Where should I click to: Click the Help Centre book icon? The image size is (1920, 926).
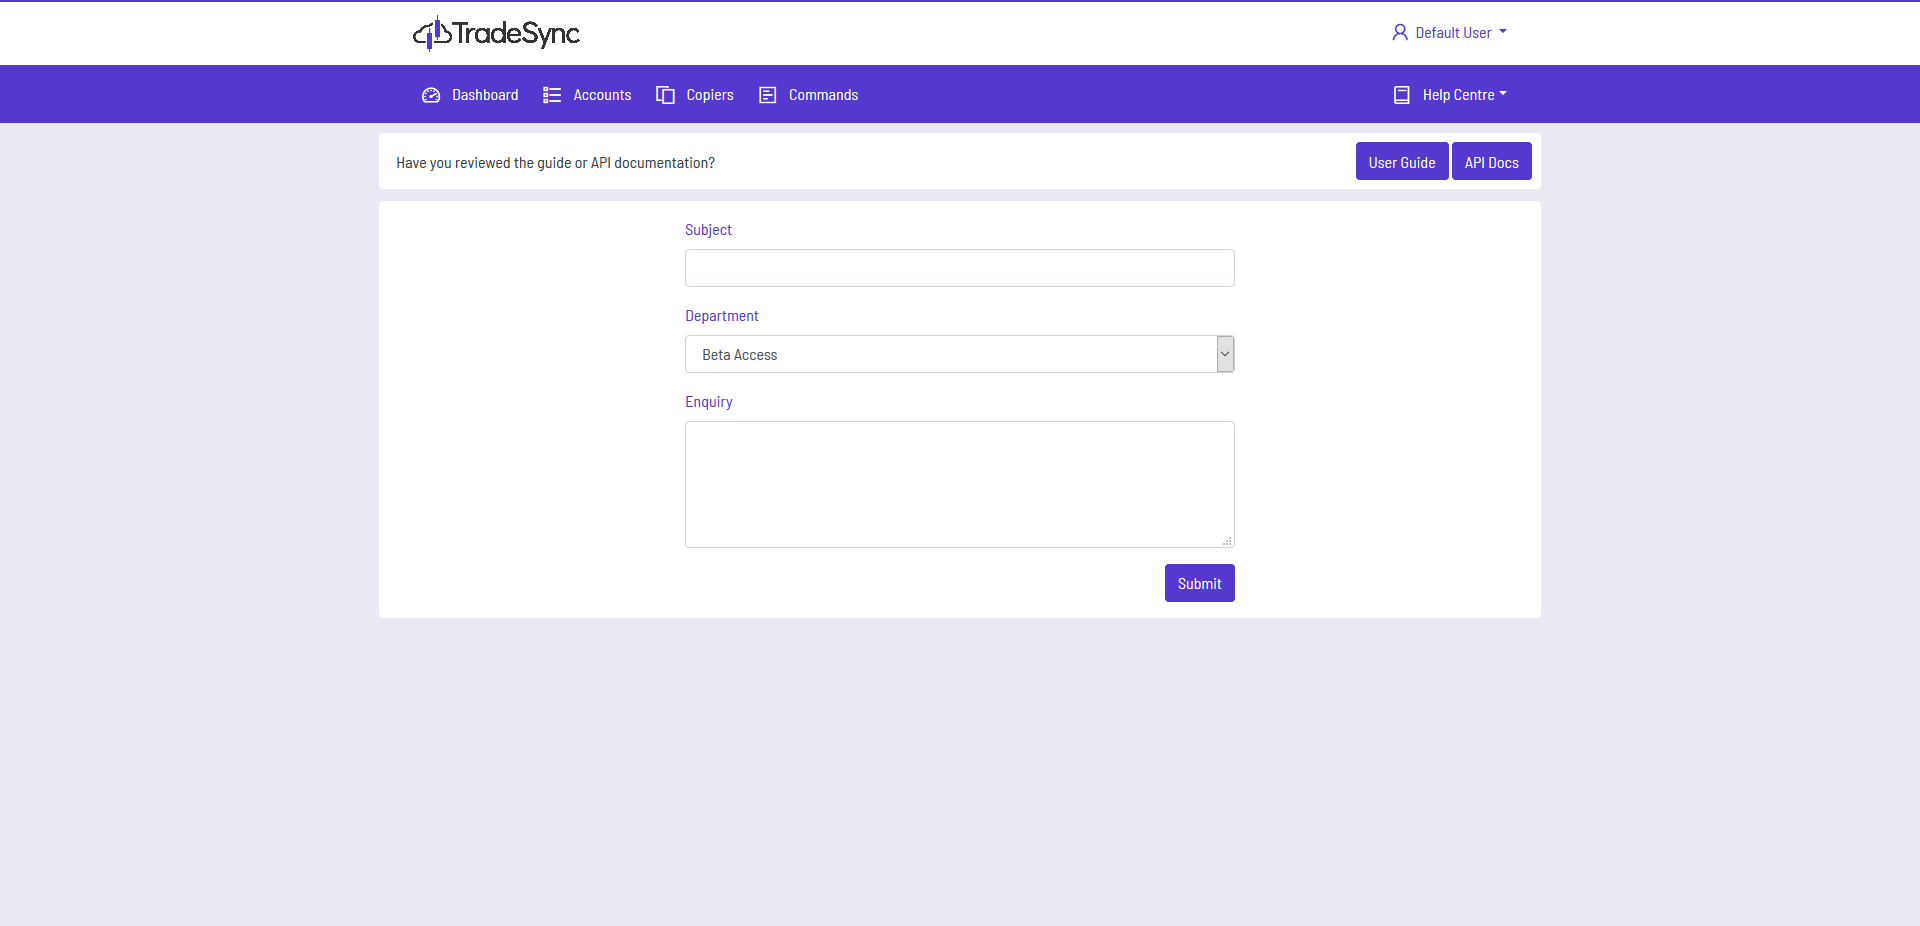pyautogui.click(x=1402, y=95)
